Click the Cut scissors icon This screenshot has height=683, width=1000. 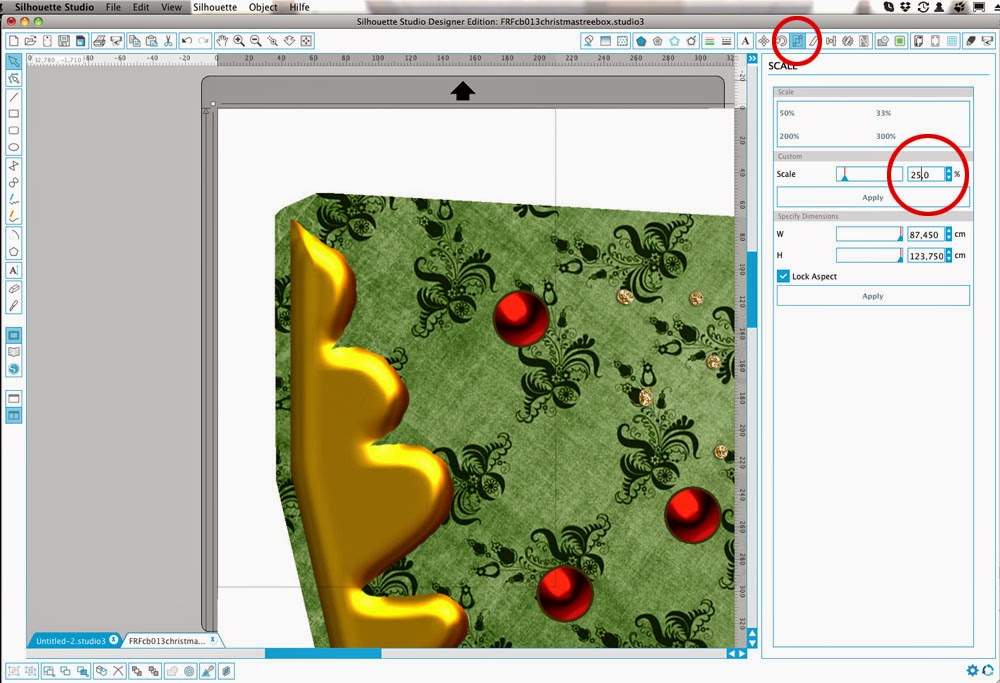(x=168, y=41)
